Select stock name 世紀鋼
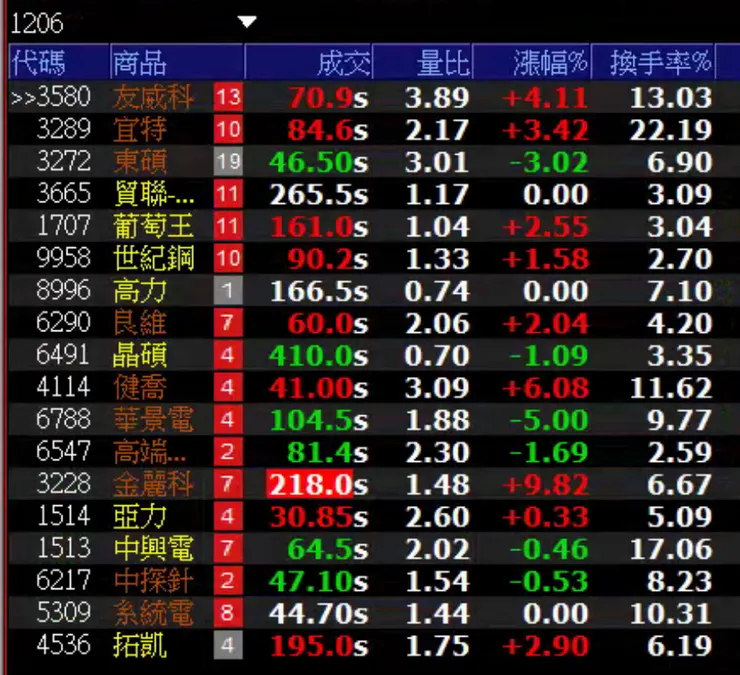Image resolution: width=740 pixels, height=675 pixels. pyautogui.click(x=153, y=258)
